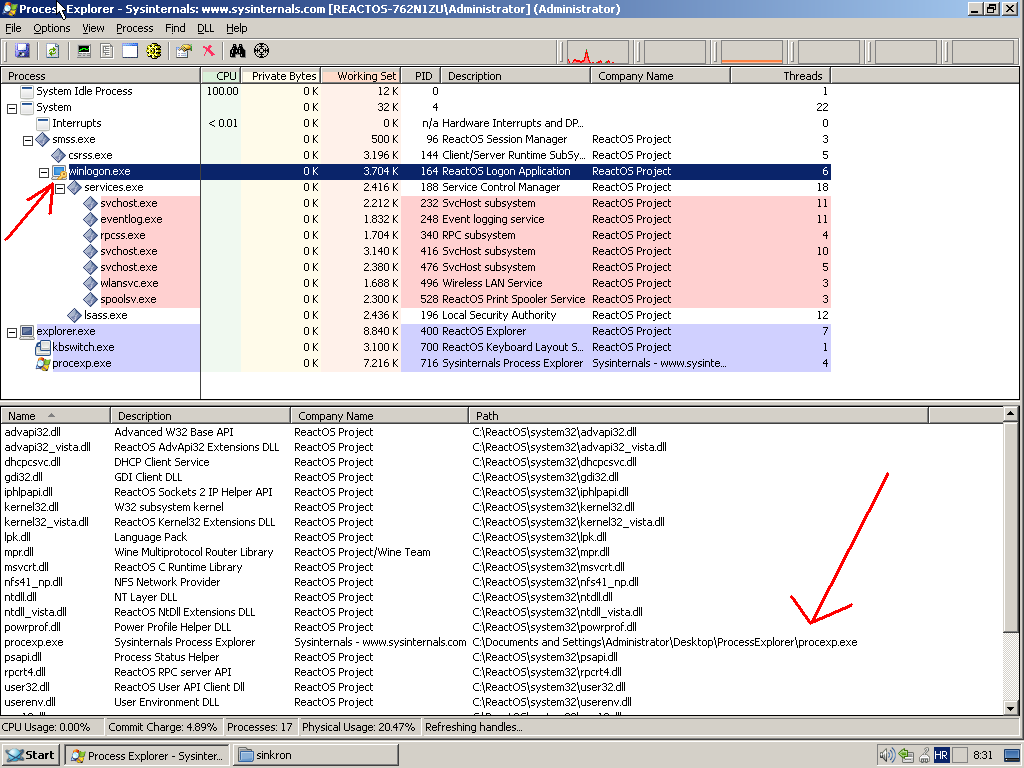Click the smss.exe diamond icon
Screen dimensions: 1024x768
[43, 140]
